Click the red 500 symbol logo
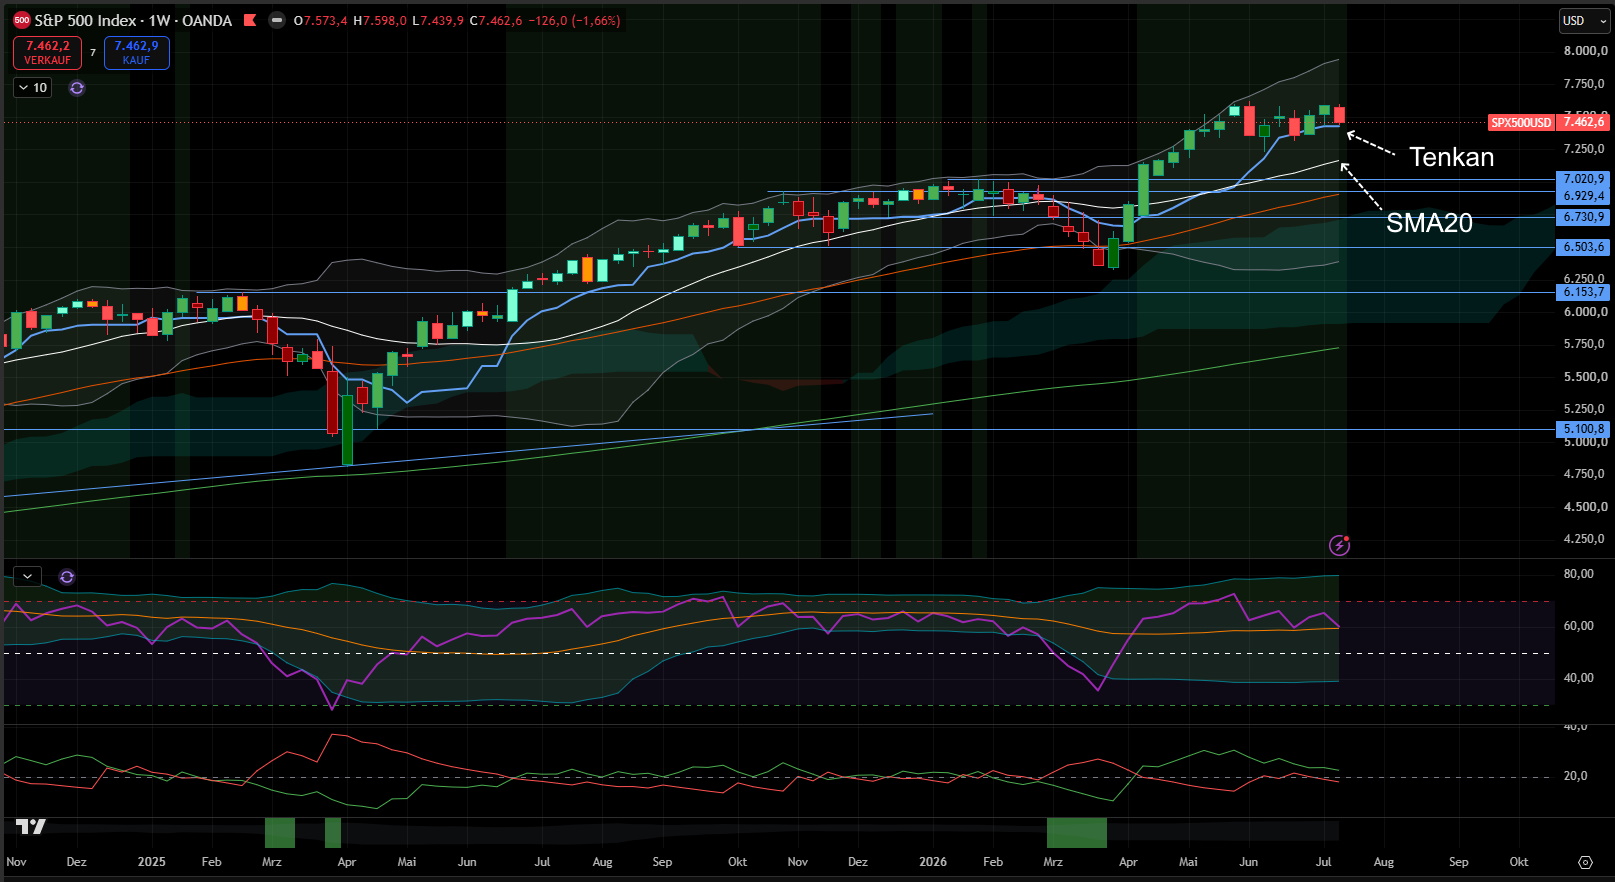Image resolution: width=1615 pixels, height=882 pixels. pos(22,20)
